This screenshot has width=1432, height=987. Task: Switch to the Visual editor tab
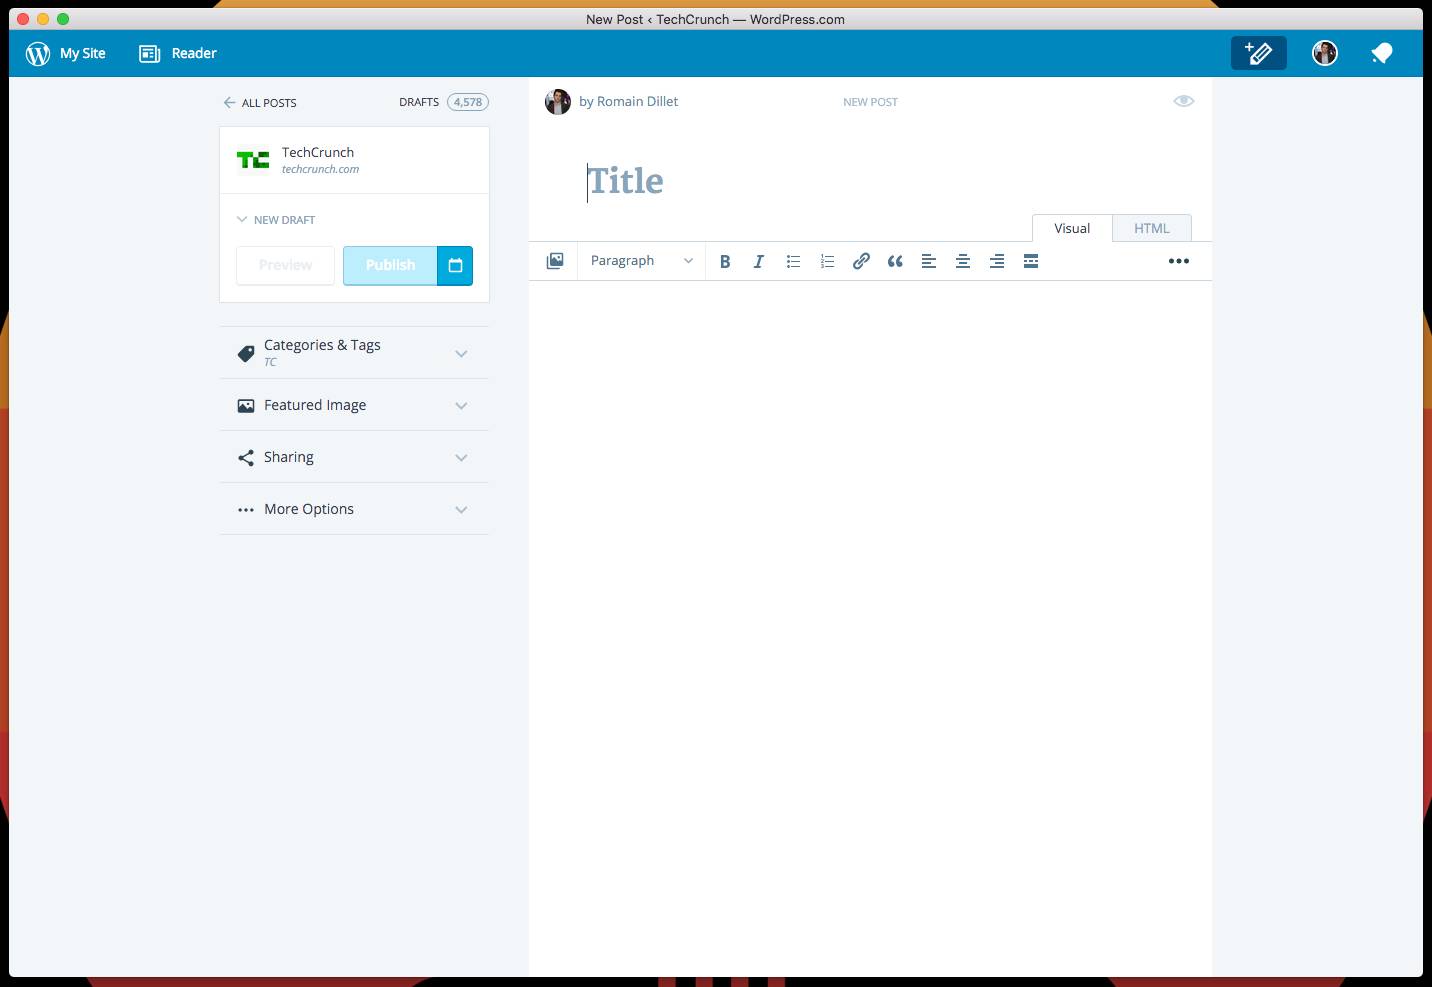tap(1072, 228)
